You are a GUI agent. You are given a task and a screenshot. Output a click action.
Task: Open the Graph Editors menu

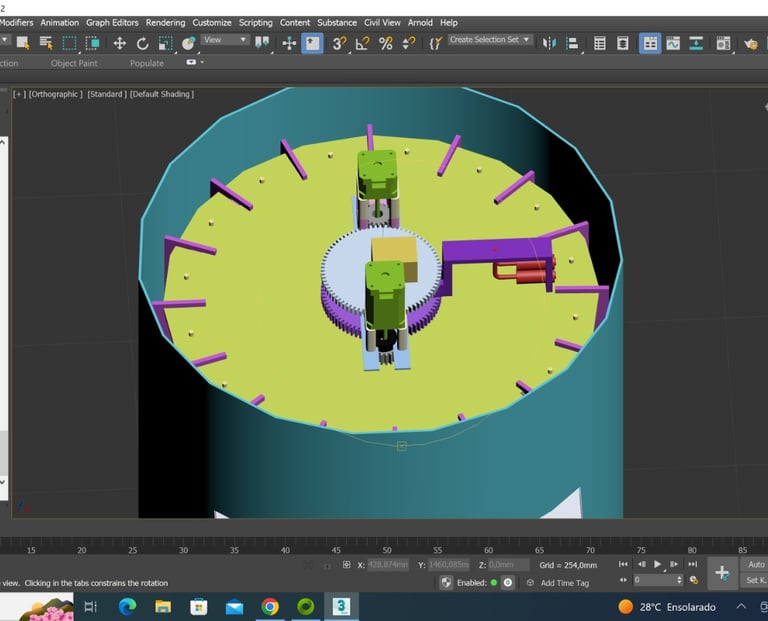point(112,22)
